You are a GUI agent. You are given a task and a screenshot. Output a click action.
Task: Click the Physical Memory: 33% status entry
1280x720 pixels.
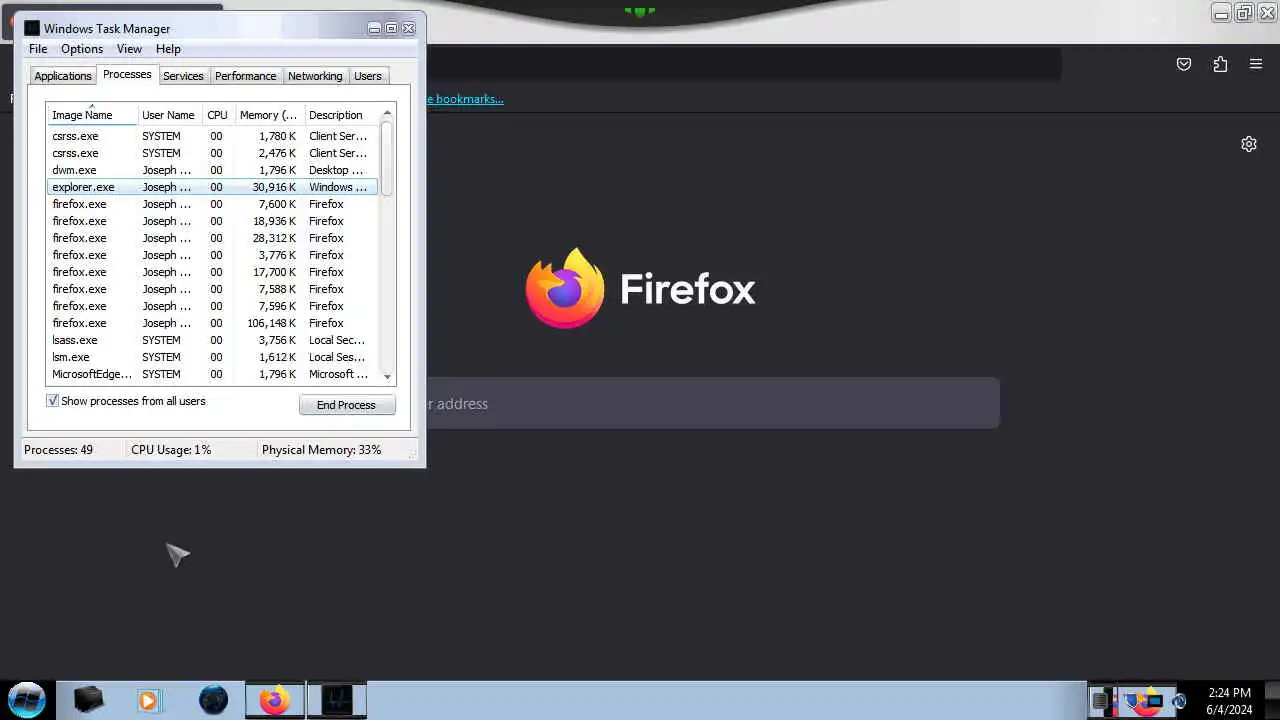click(321, 450)
